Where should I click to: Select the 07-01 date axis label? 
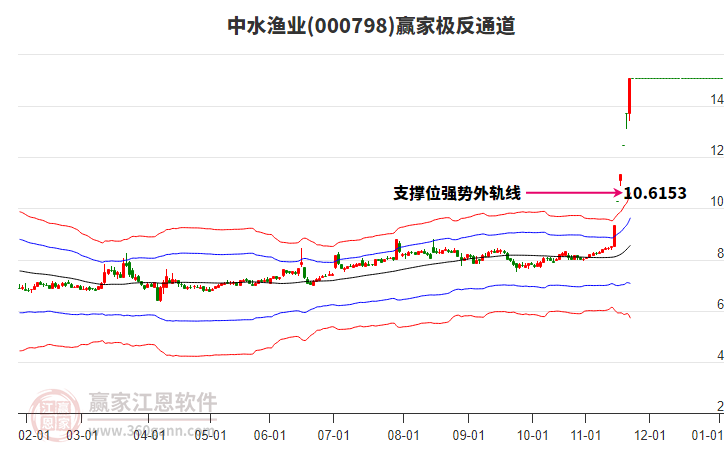tap(333, 436)
